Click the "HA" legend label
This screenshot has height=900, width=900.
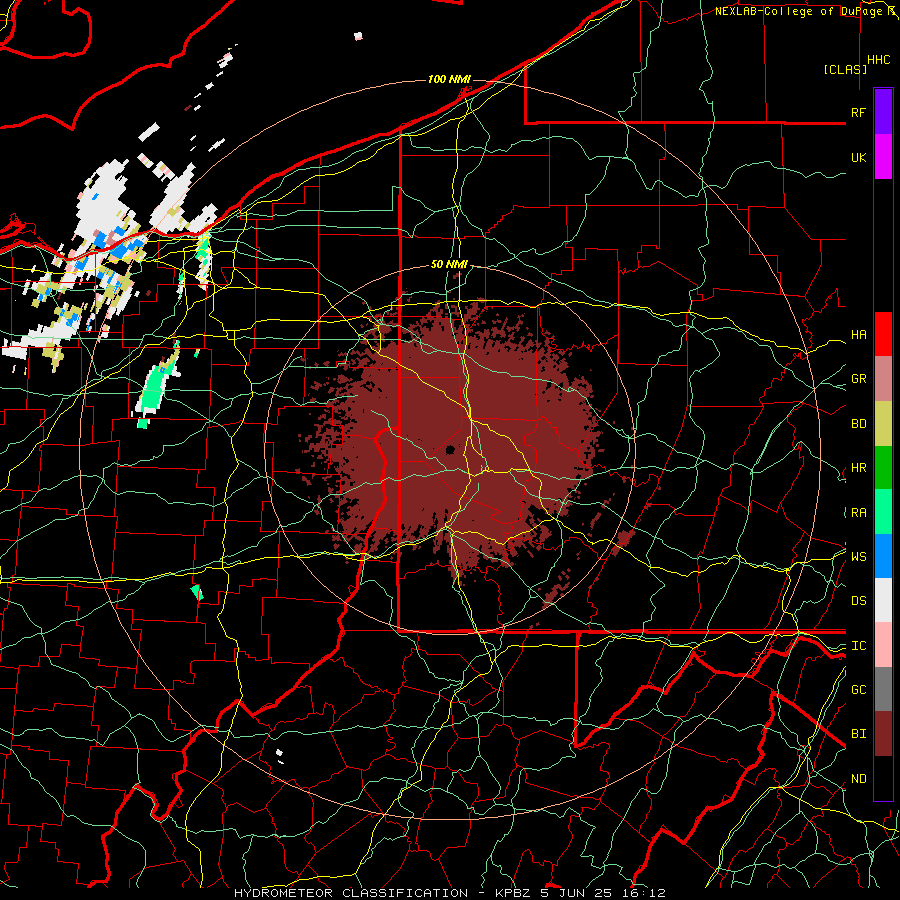click(x=858, y=335)
